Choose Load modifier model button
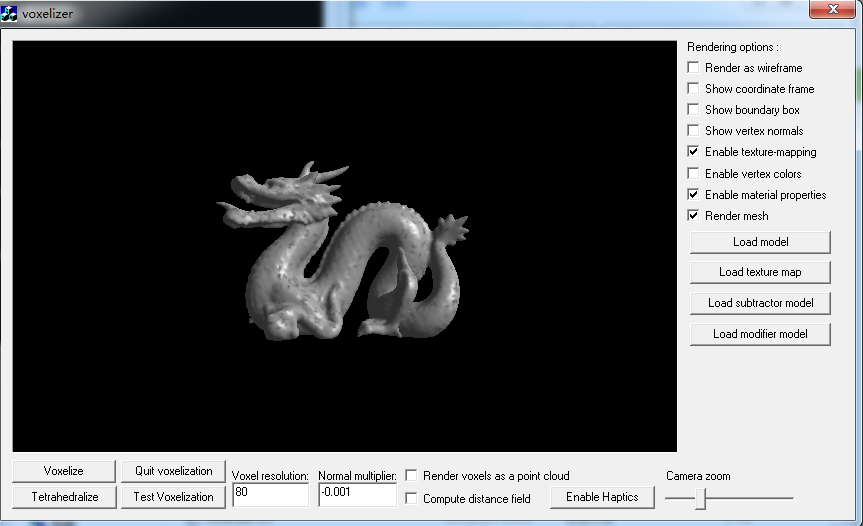This screenshot has height=526, width=863. [760, 334]
